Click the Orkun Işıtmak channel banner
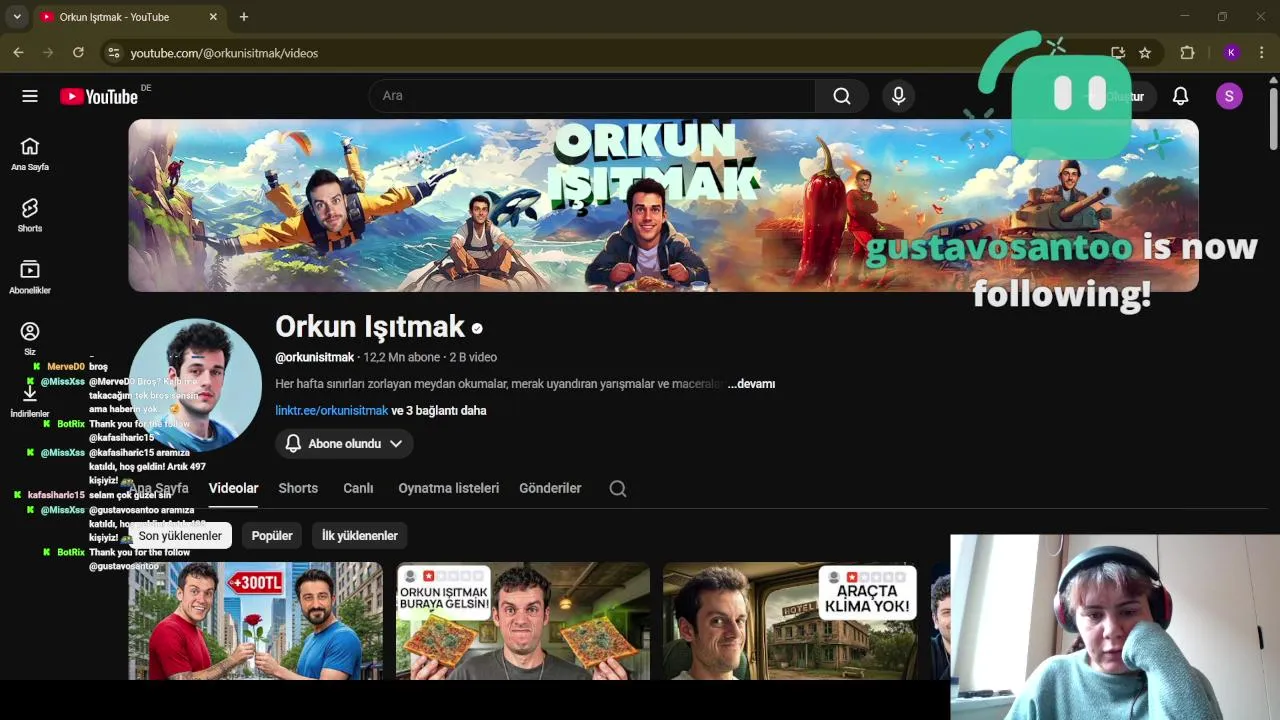The width and height of the screenshot is (1280, 720). pyautogui.click(x=663, y=206)
